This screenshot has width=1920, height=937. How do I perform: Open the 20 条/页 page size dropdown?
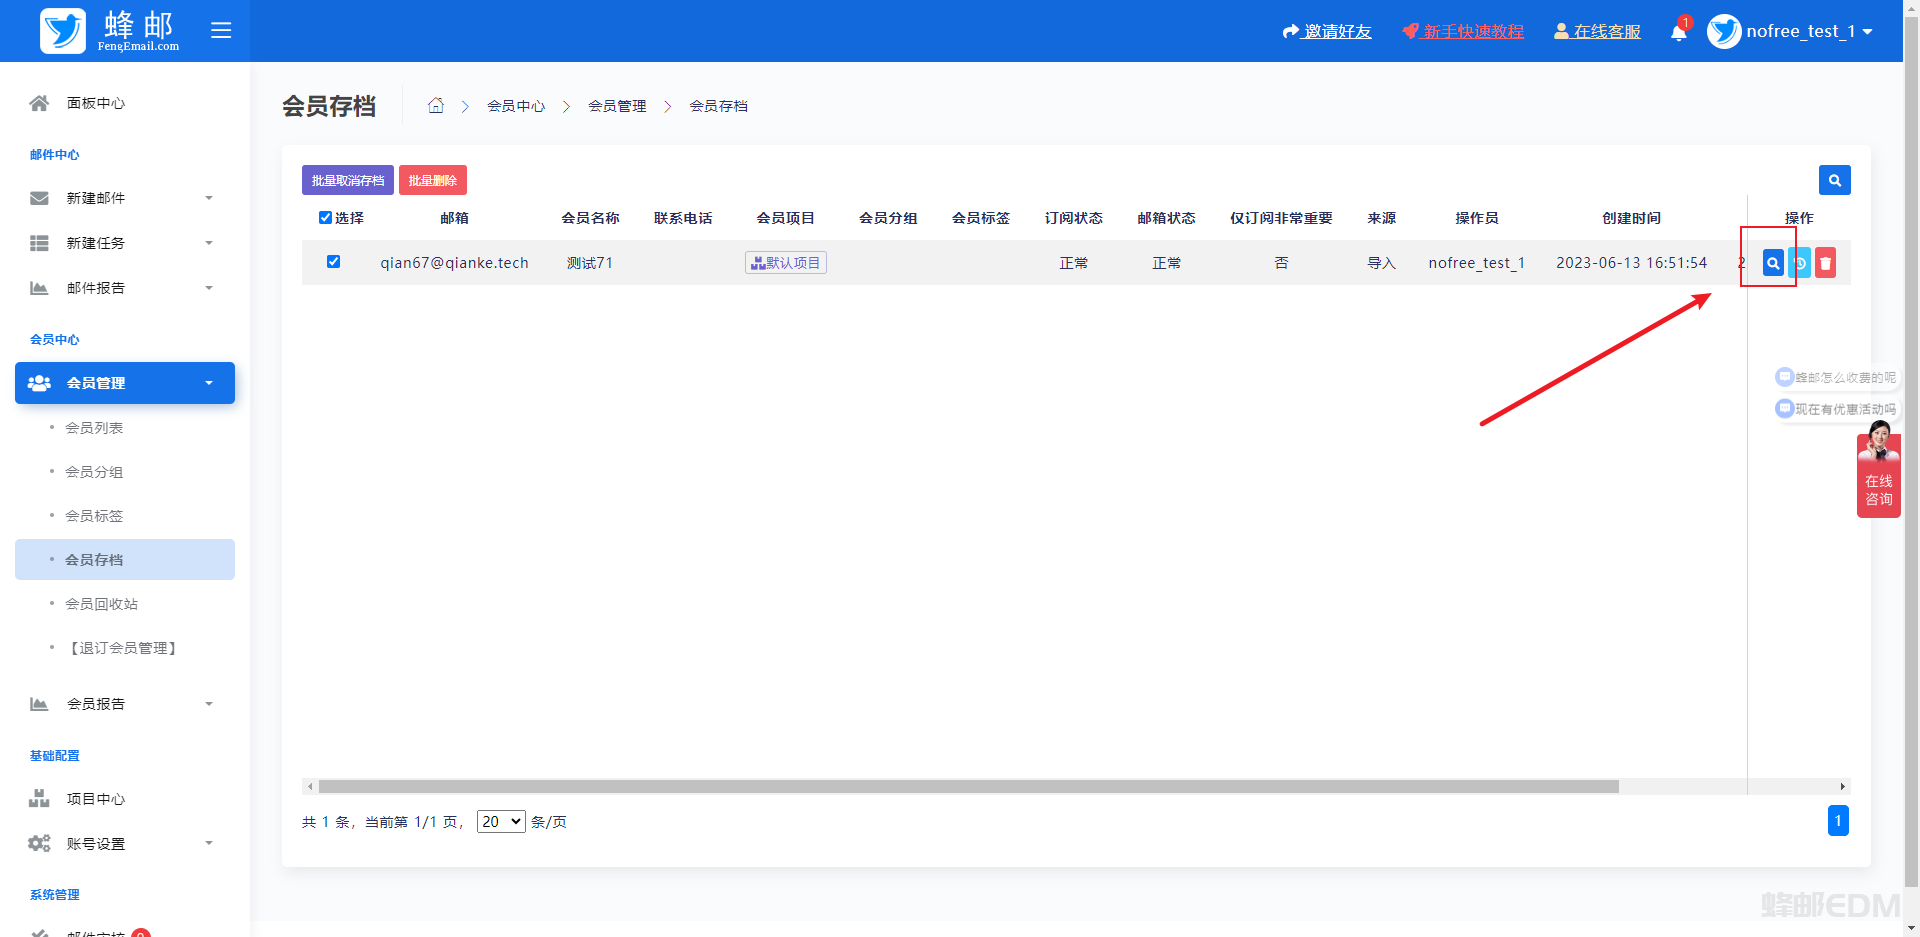click(x=501, y=822)
